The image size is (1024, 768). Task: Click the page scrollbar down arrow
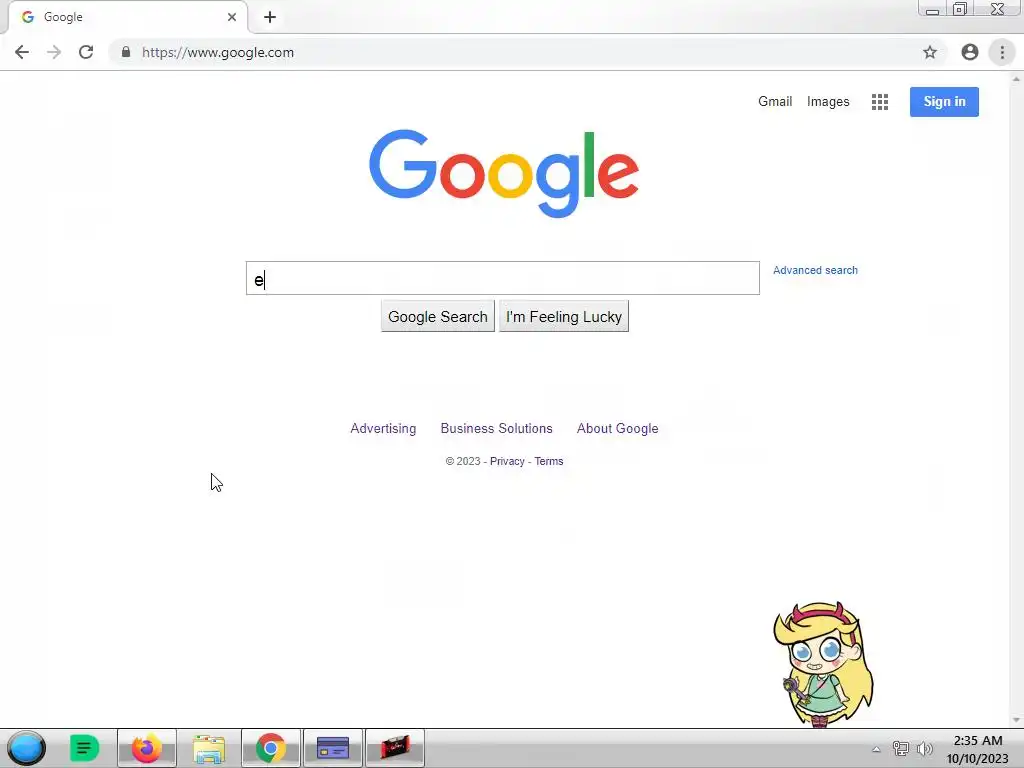(1016, 720)
